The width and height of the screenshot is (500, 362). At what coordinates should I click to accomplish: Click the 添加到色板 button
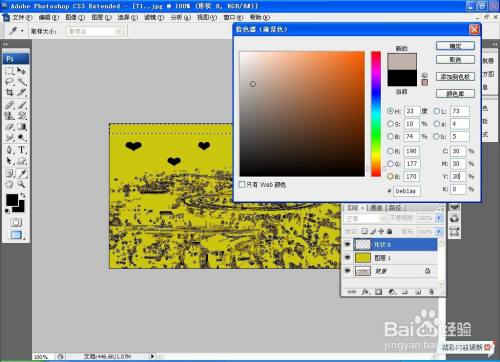tap(455, 77)
